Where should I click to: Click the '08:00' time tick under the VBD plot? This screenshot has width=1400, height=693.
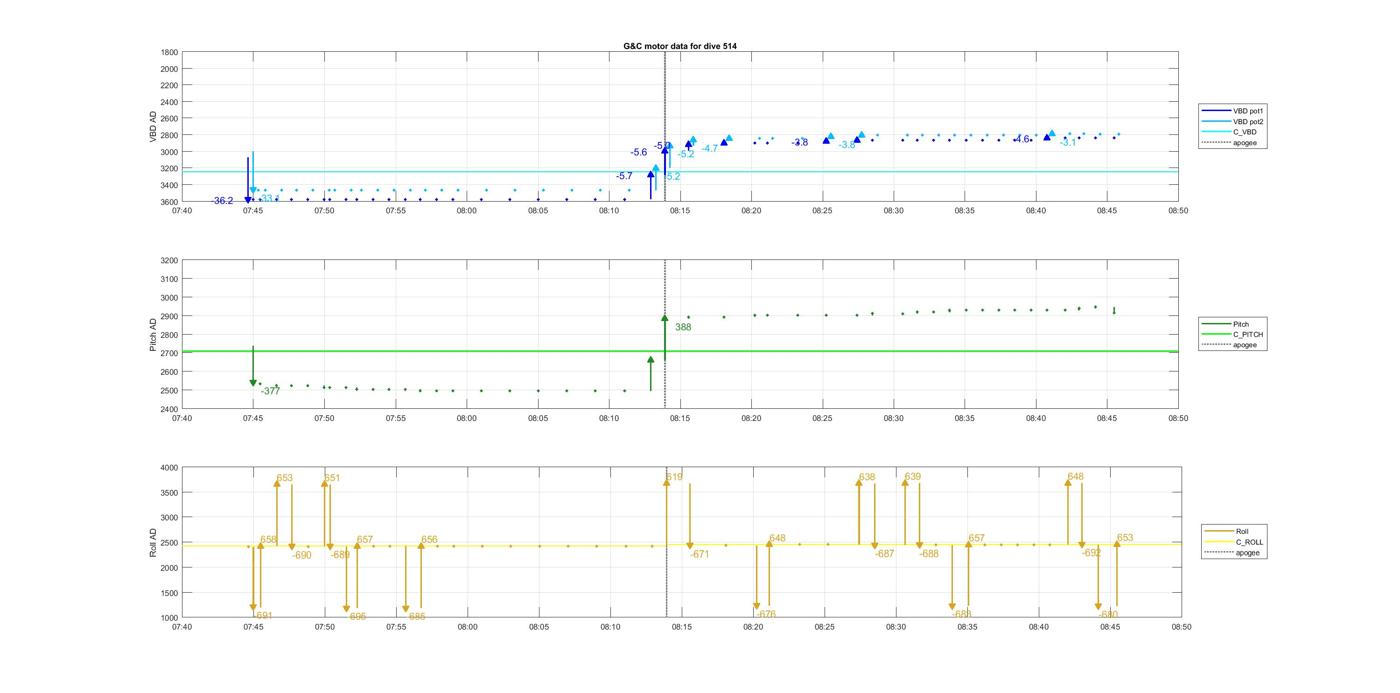pyautogui.click(x=467, y=211)
